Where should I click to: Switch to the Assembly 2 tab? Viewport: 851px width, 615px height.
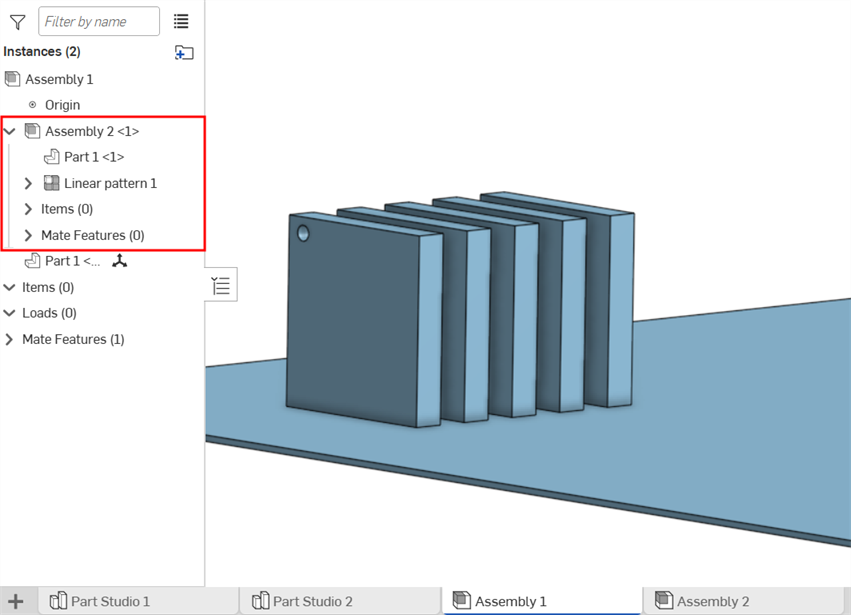pos(712,601)
